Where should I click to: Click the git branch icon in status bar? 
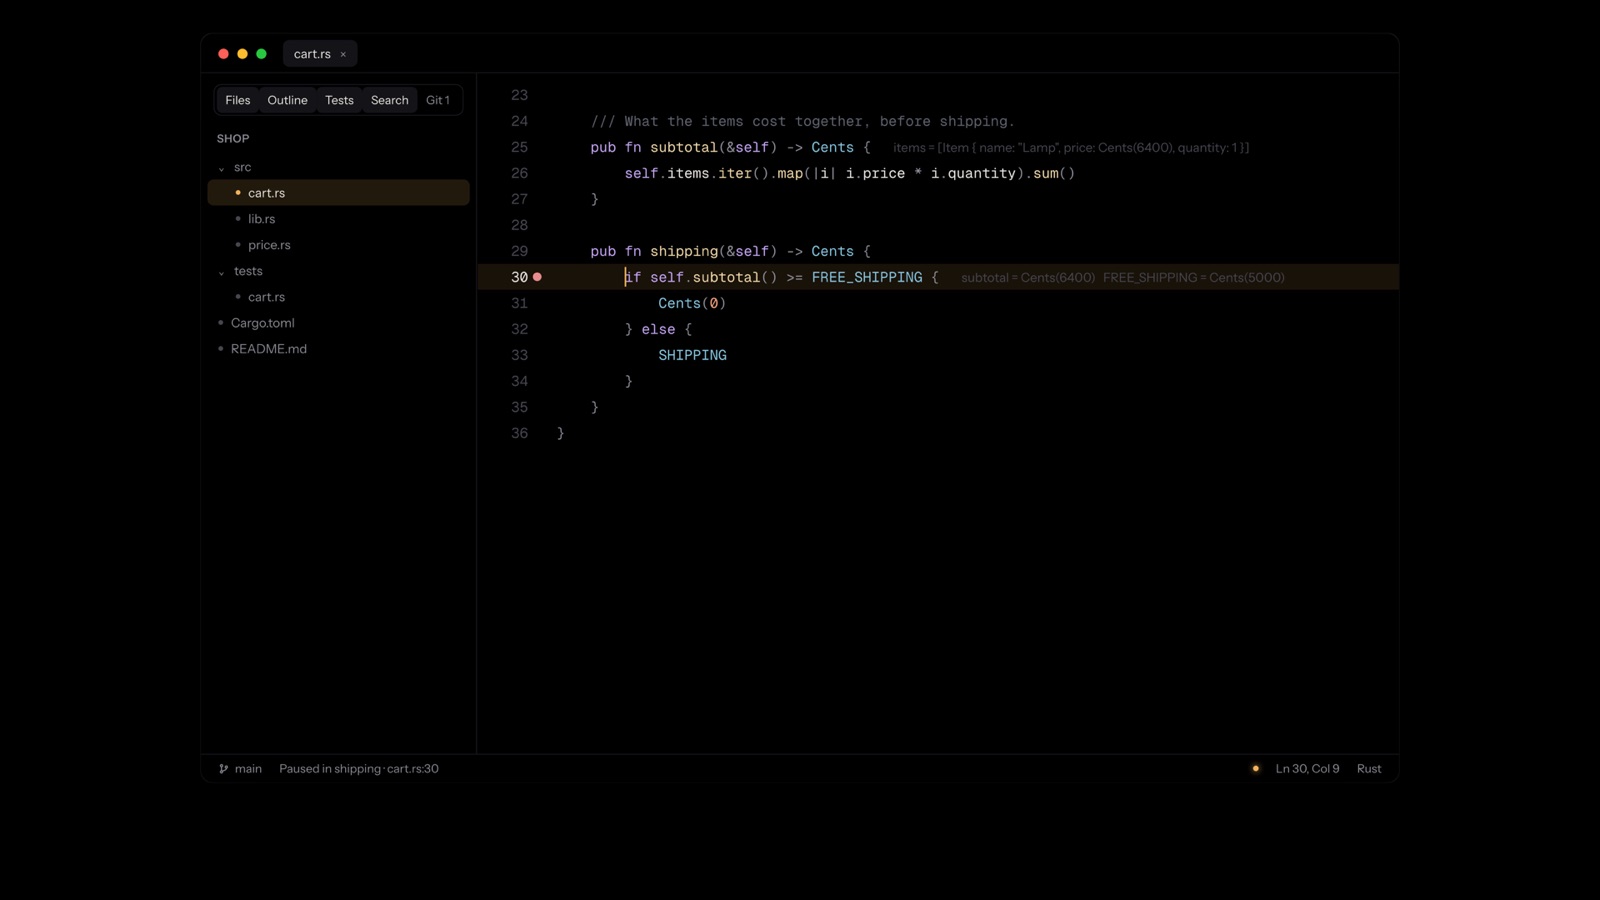click(x=223, y=769)
